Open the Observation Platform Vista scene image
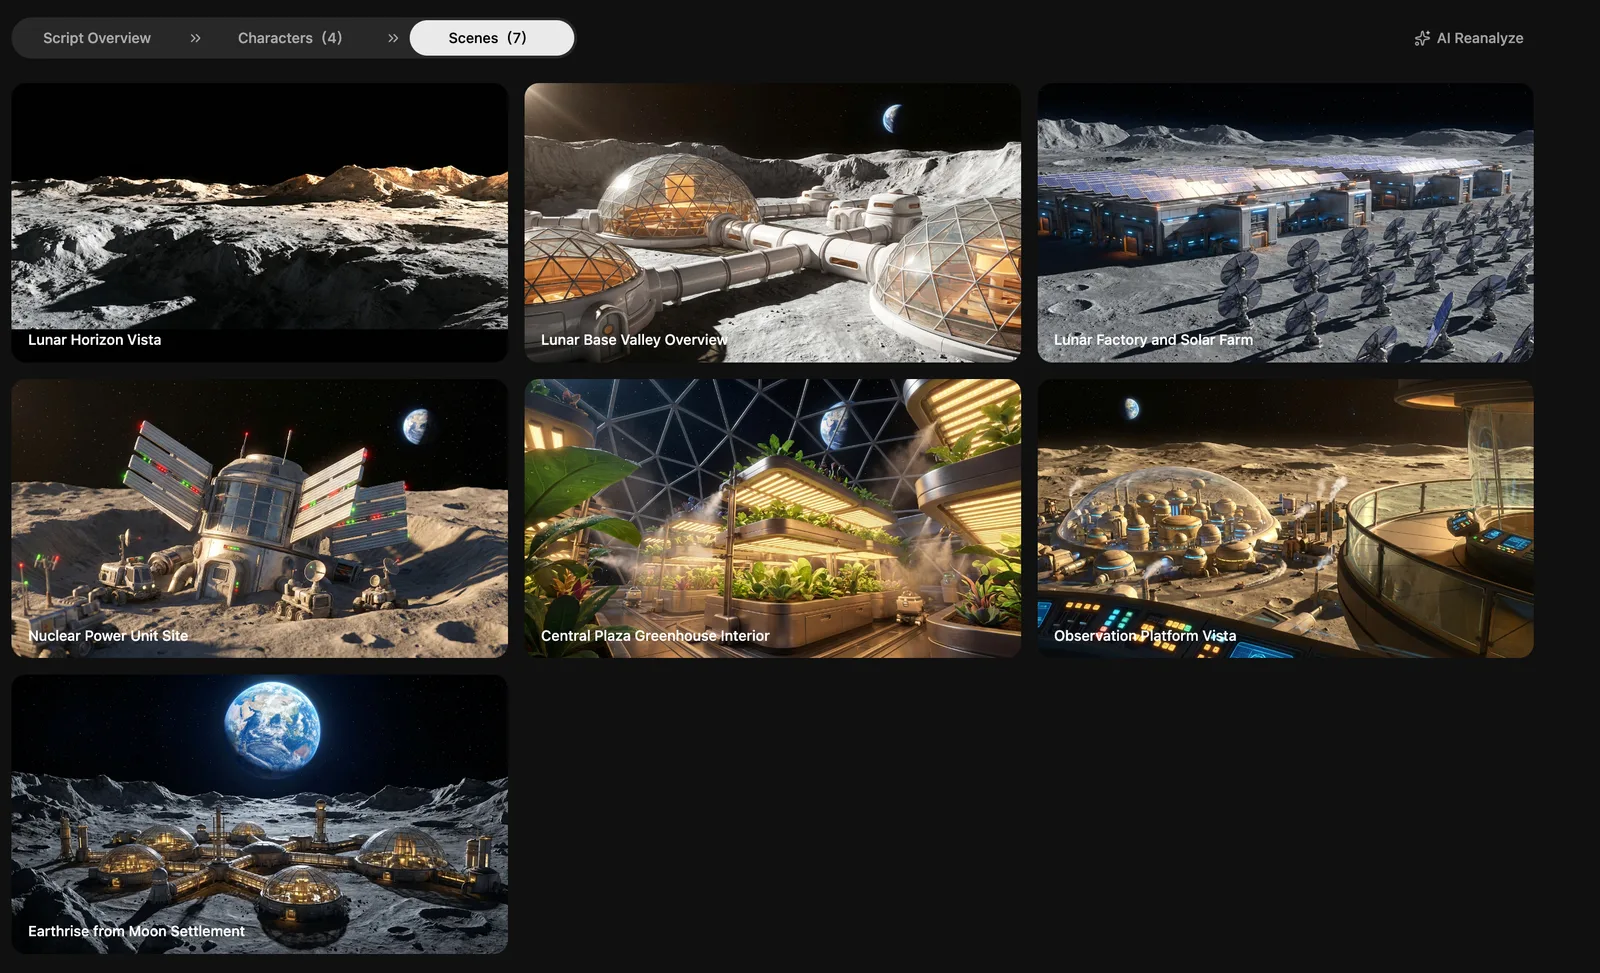 point(1285,503)
